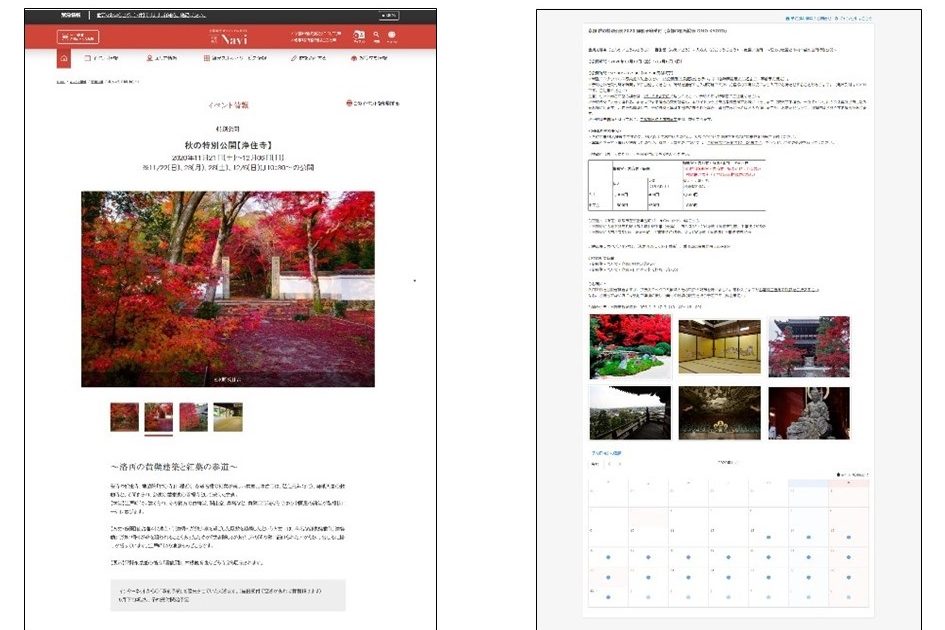Open the pencil icon navigation item

(310, 58)
